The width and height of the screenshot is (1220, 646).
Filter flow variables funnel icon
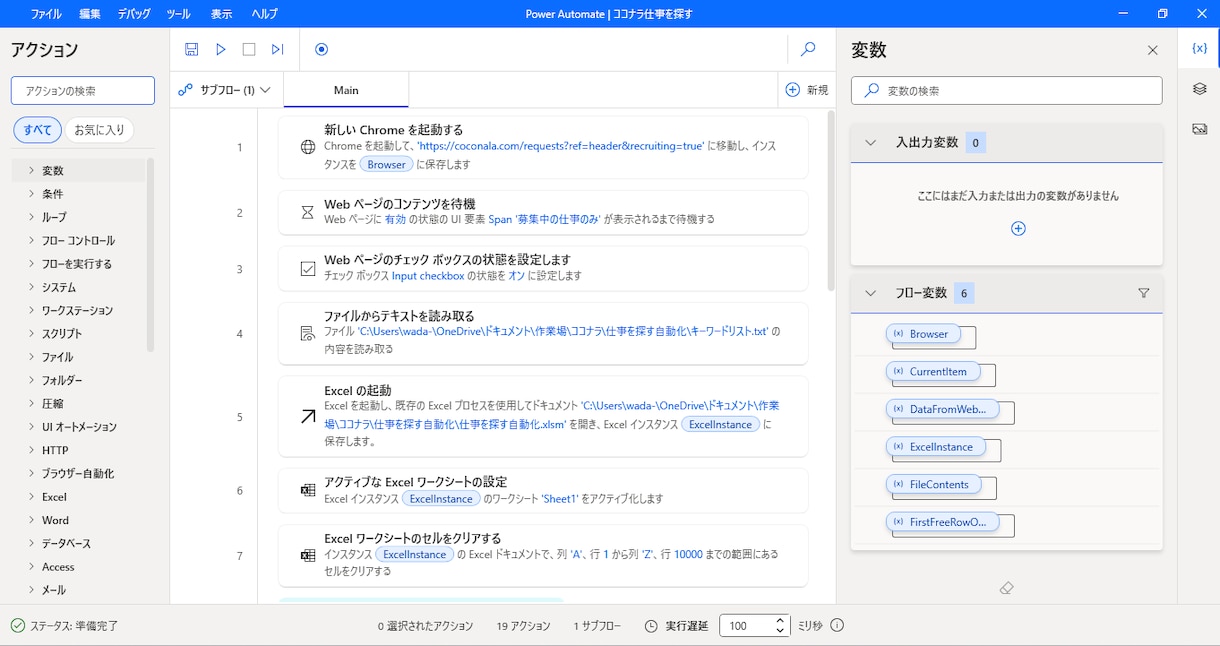pyautogui.click(x=1144, y=293)
